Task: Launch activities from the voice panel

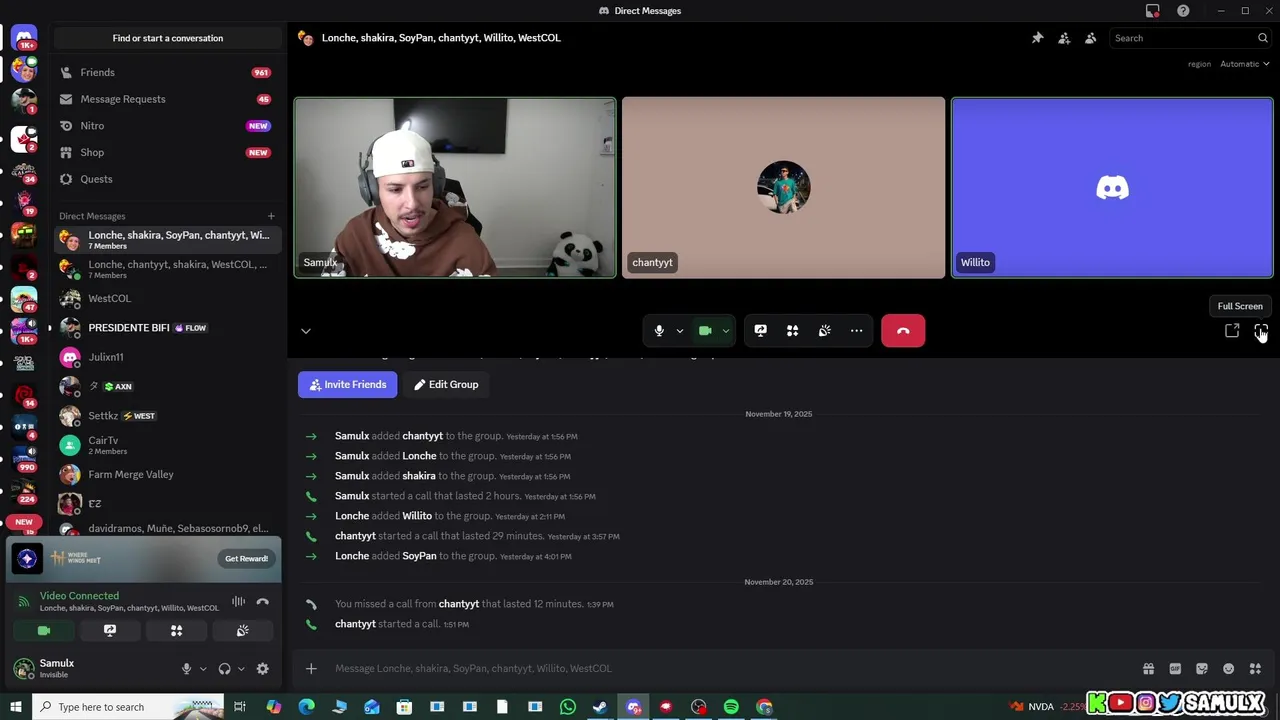Action: (176, 631)
